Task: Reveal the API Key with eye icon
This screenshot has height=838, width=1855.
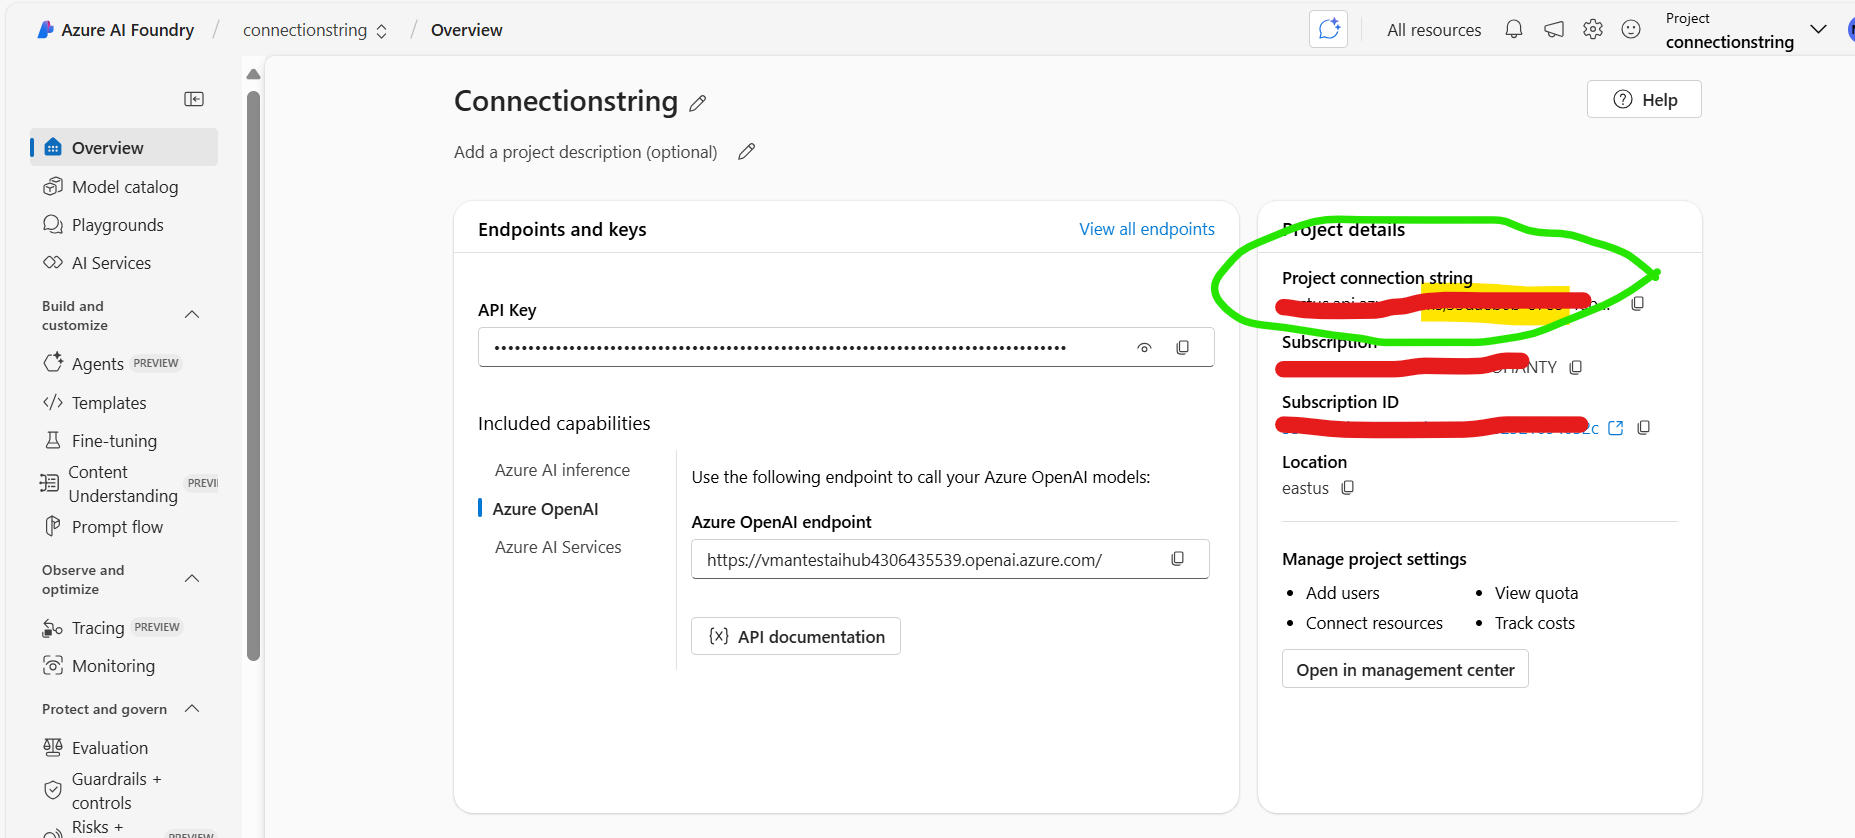Action: click(1144, 347)
